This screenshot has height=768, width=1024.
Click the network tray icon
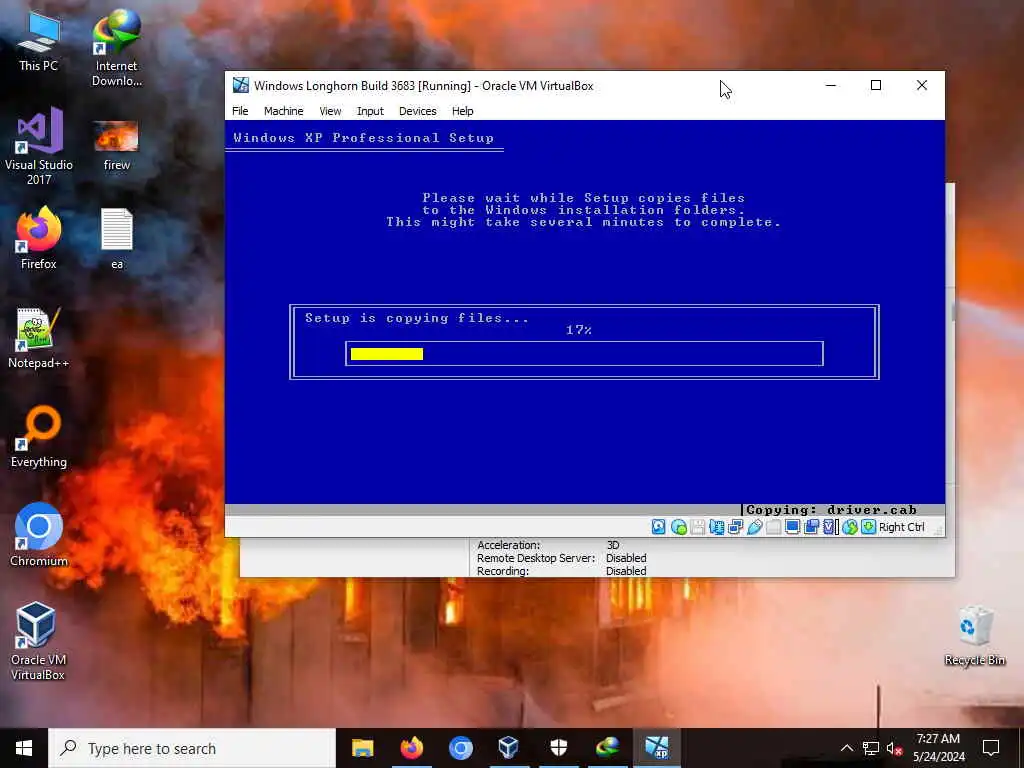pyautogui.click(x=871, y=748)
